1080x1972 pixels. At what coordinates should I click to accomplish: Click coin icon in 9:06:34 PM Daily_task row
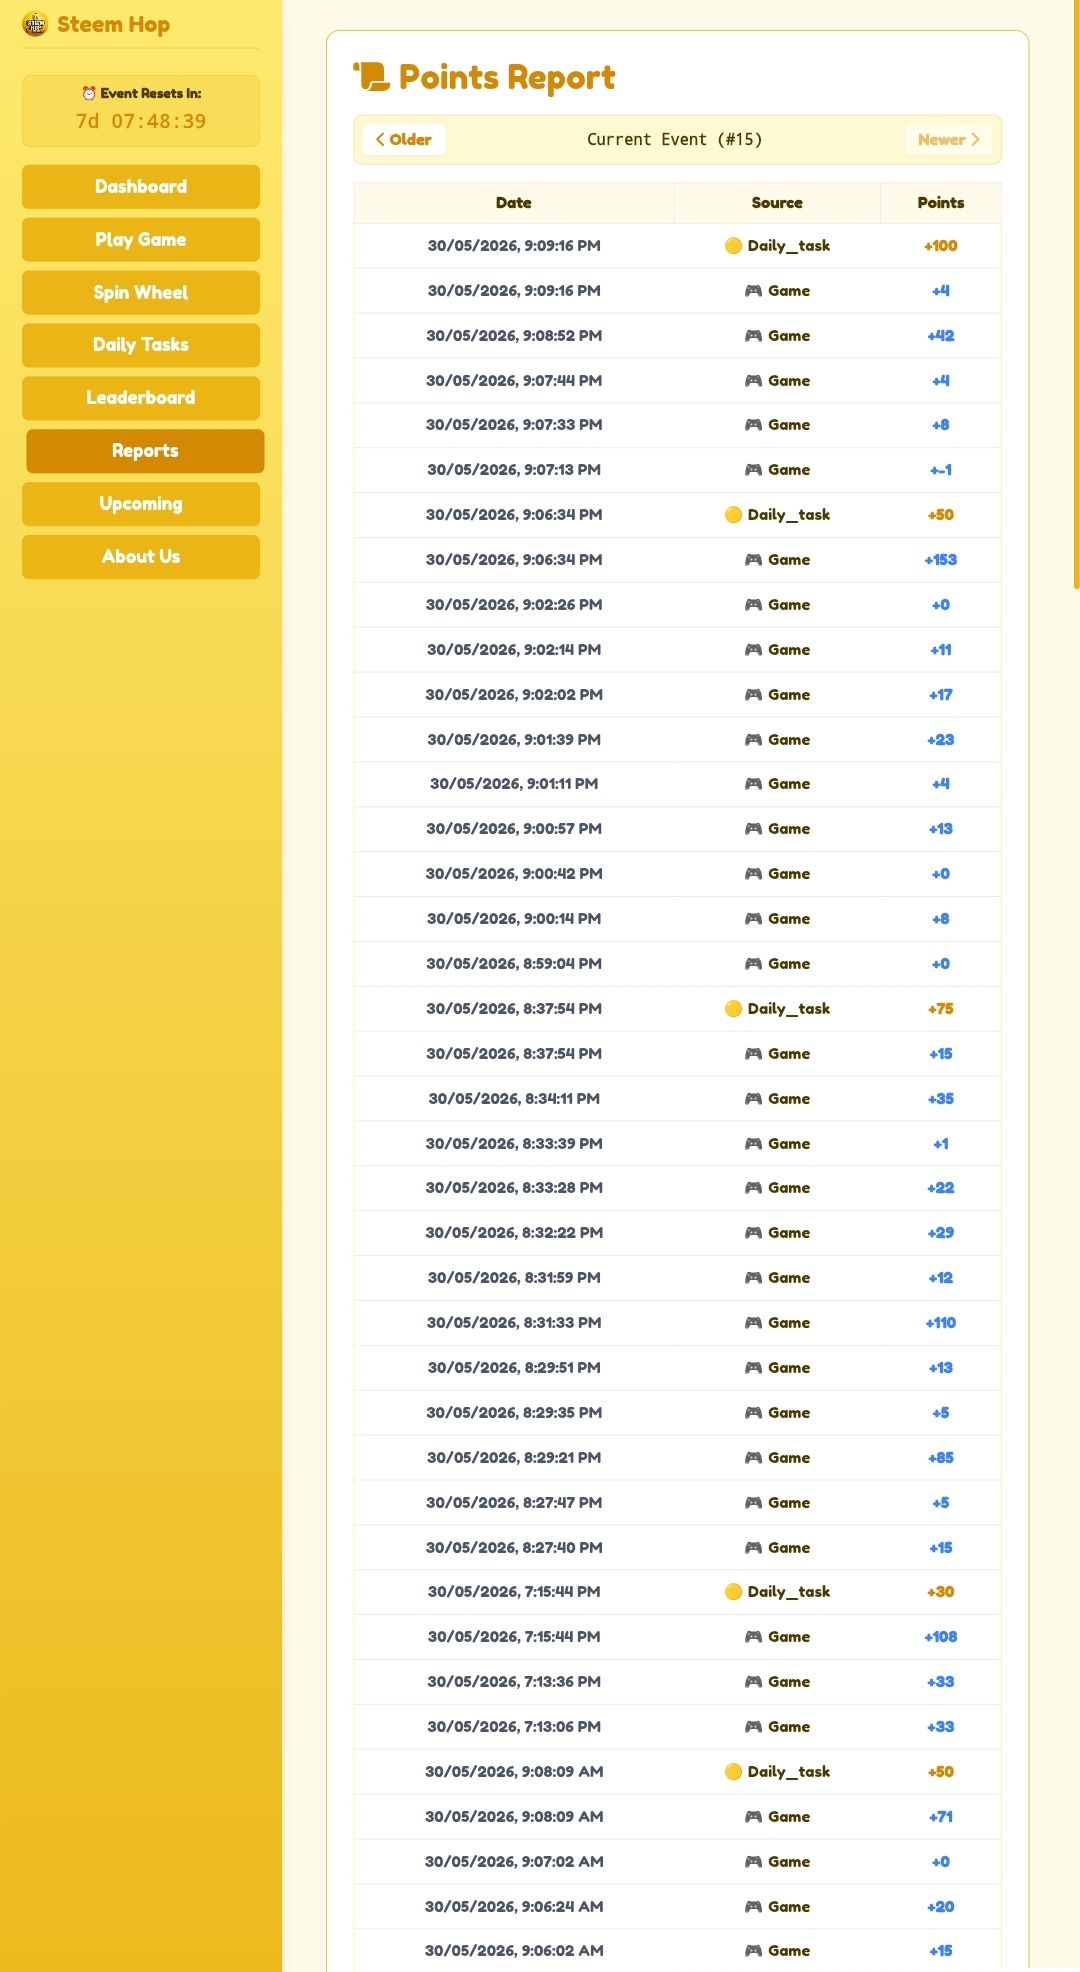[x=733, y=515]
